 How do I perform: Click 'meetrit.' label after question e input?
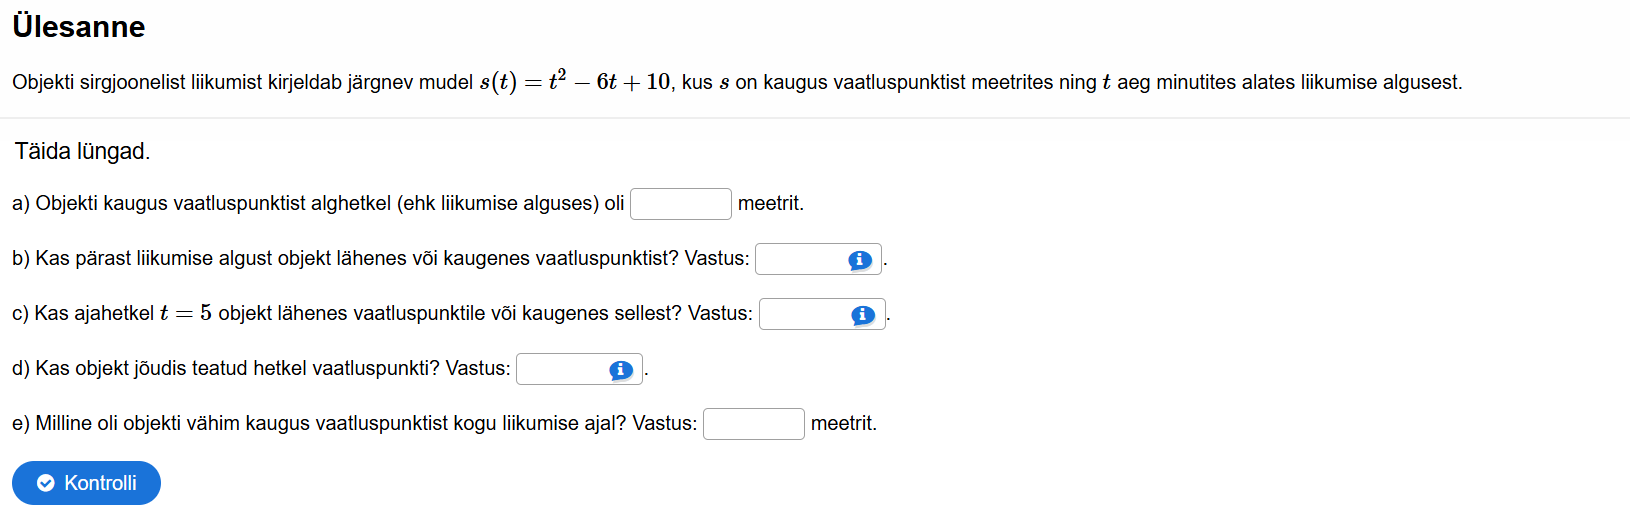pyautogui.click(x=844, y=424)
